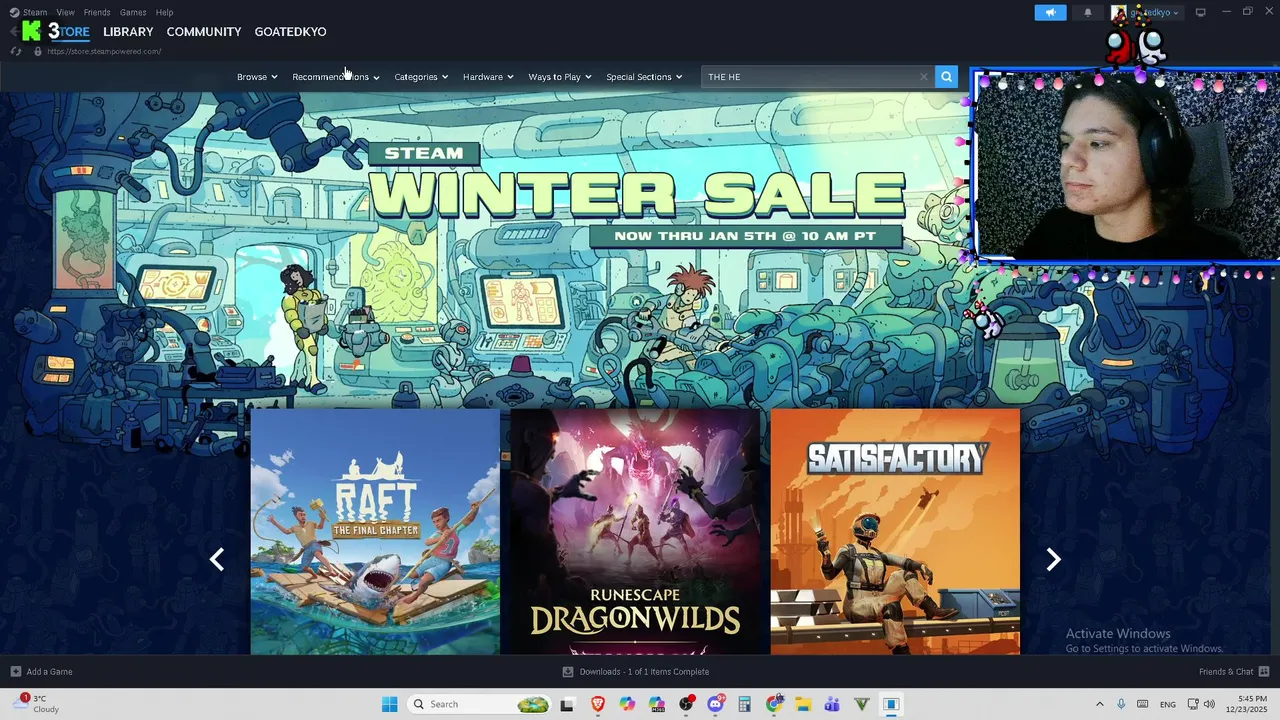1280x720 pixels.
Task: Click the store URL address text
Action: coord(104,51)
